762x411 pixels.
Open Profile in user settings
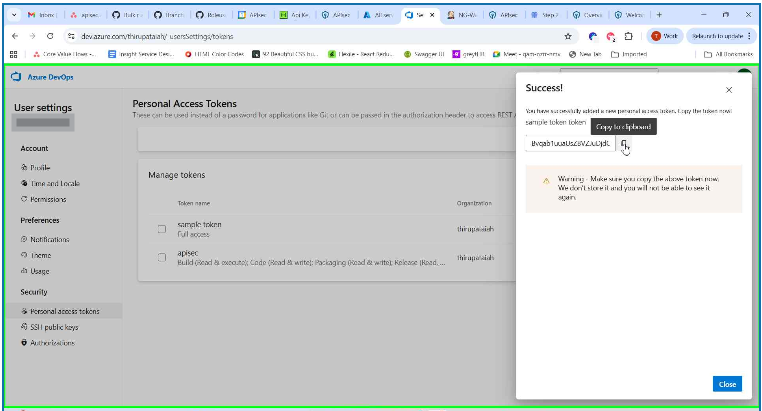[41, 167]
